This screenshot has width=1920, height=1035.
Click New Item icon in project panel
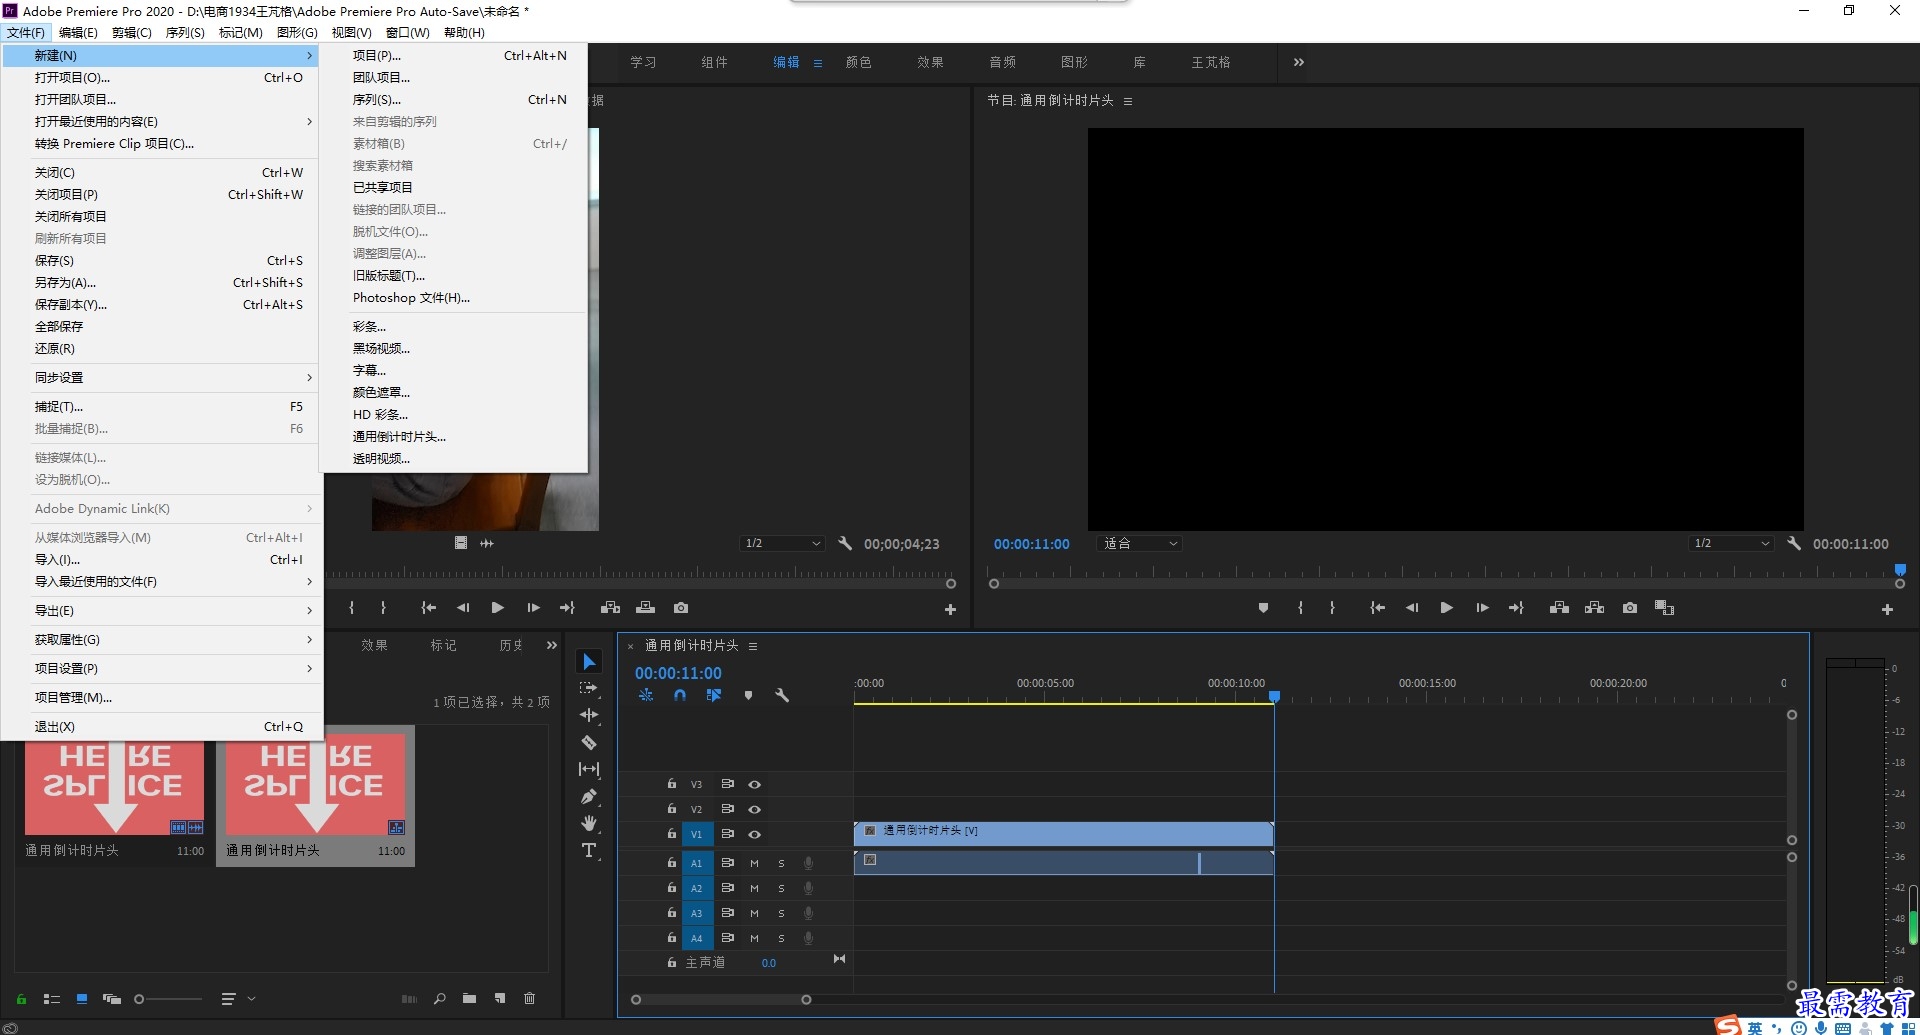pyautogui.click(x=500, y=998)
